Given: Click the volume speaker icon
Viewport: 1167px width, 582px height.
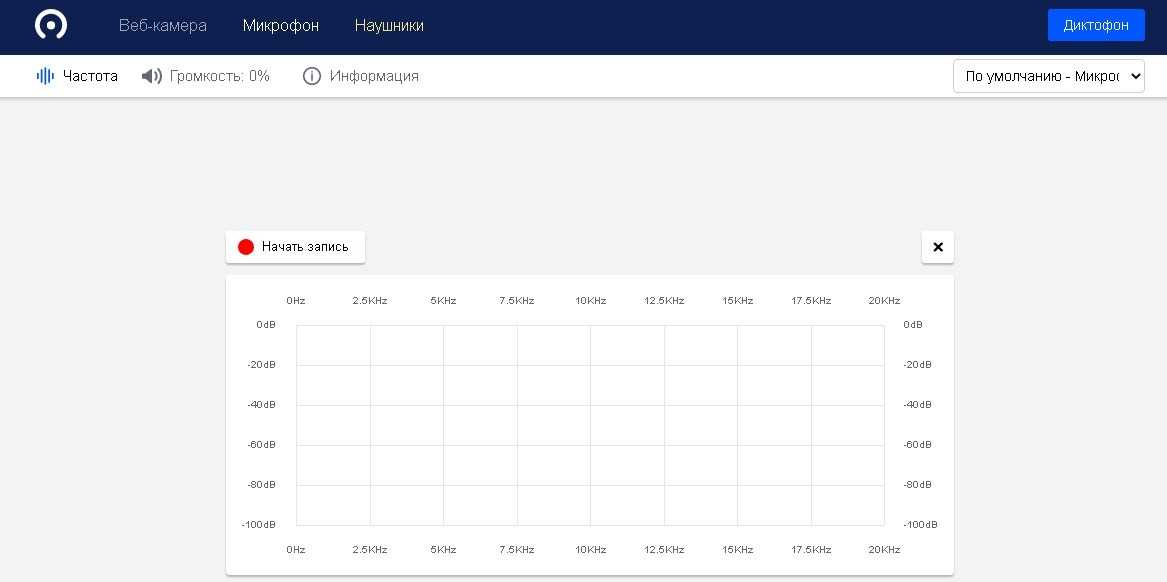Looking at the screenshot, I should coord(152,76).
